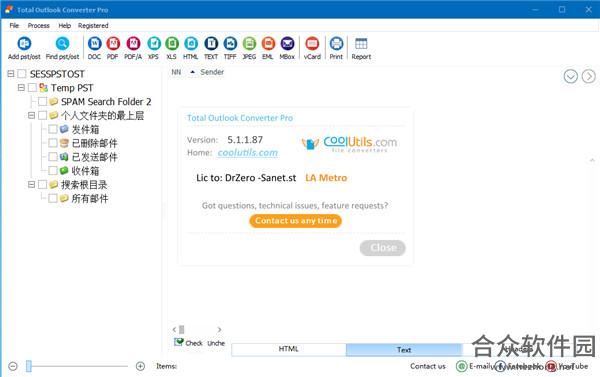Open the Process menu

(x=39, y=26)
